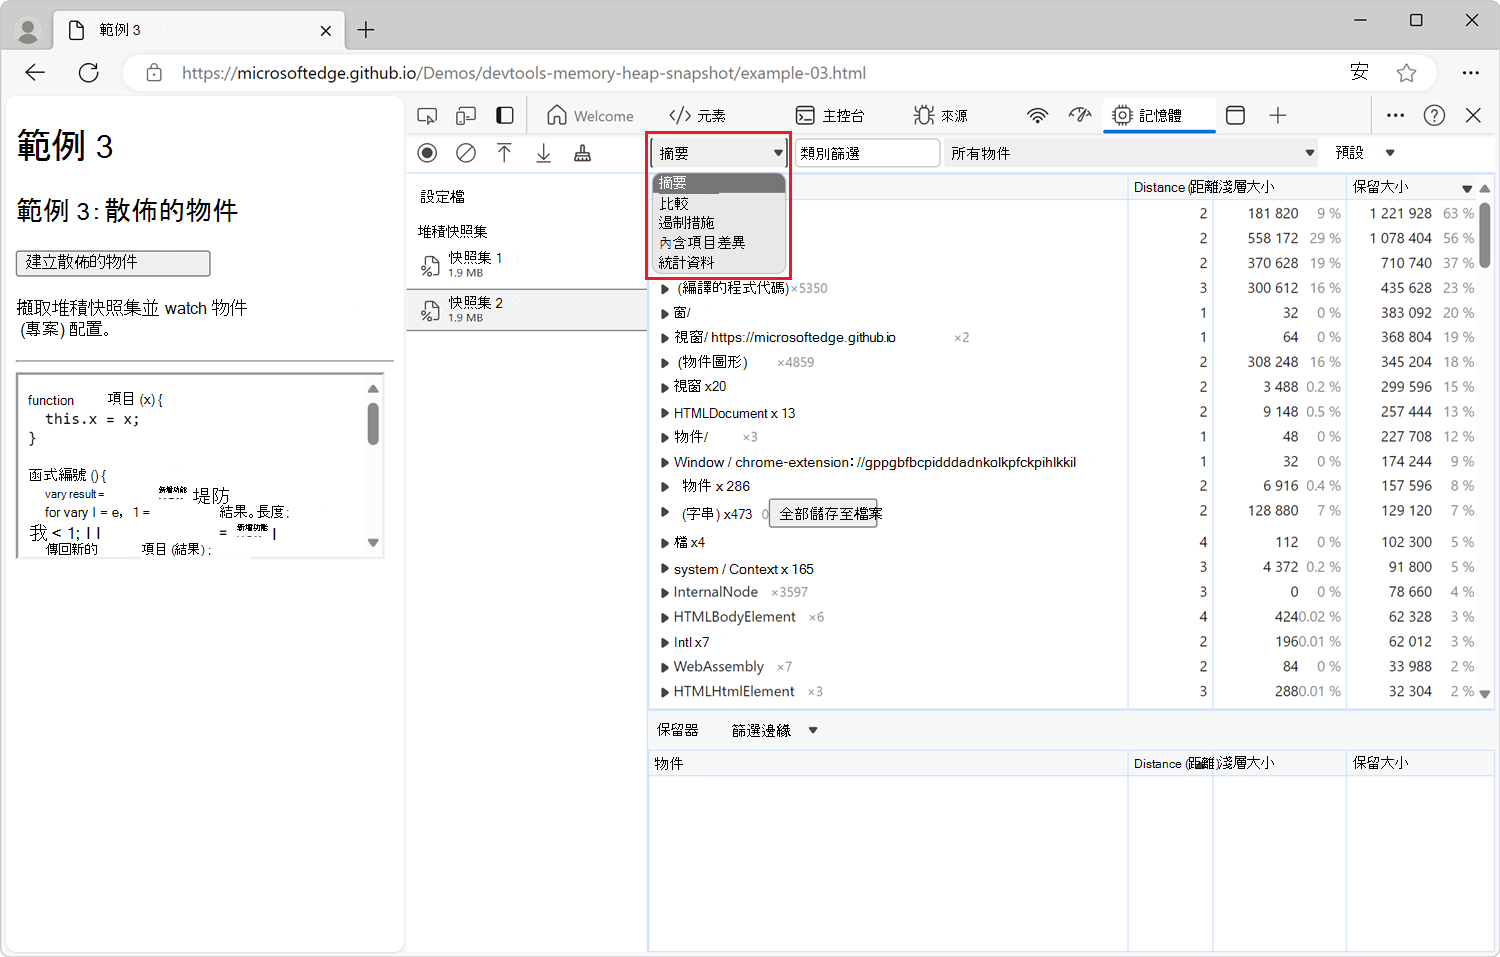Viewport: 1500px width, 957px height.
Task: Open DevTools more options ellipsis
Action: coord(1395,116)
